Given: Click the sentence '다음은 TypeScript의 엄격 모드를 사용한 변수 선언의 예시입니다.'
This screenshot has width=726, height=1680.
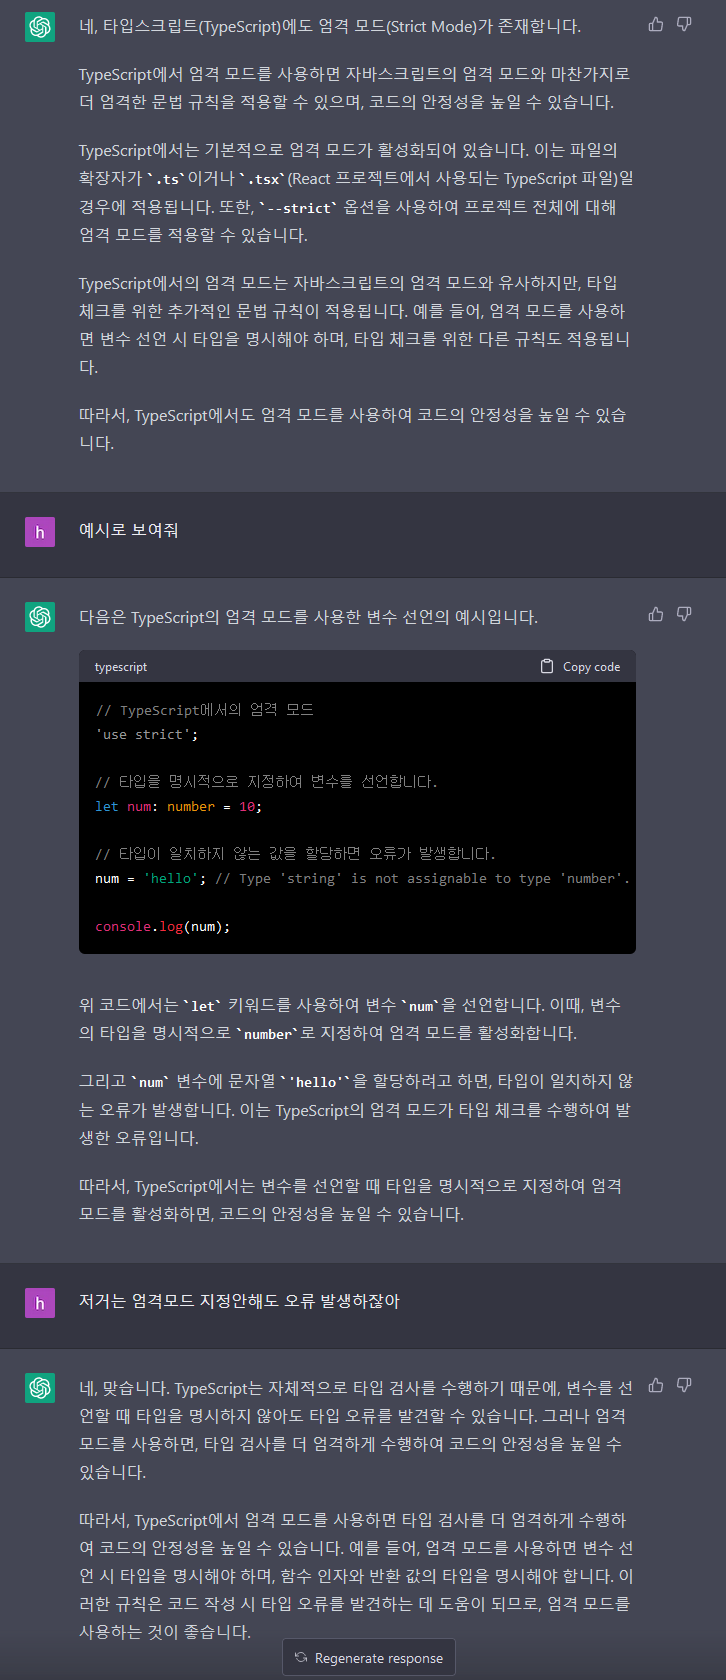Looking at the screenshot, I should [309, 617].
